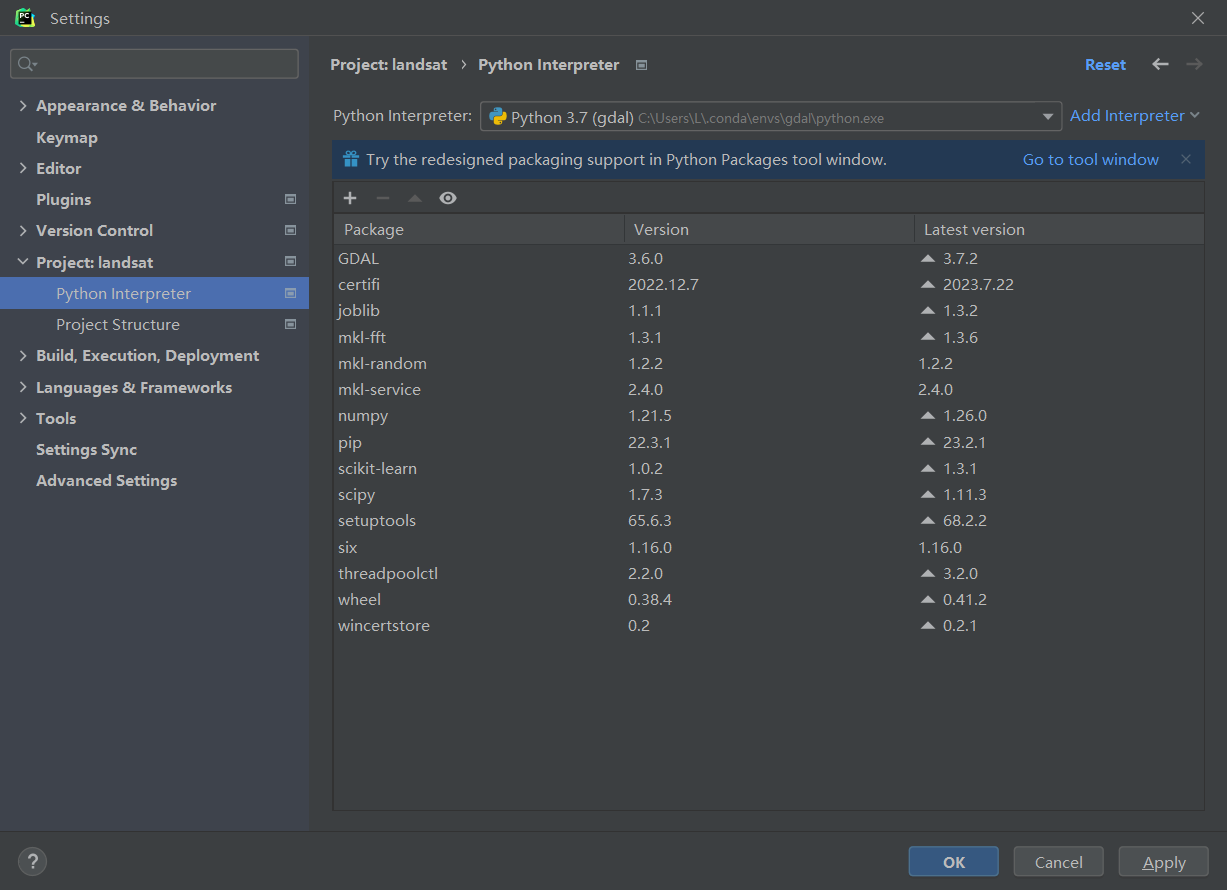
Task: Select the mkl-random package row
Action: tap(769, 363)
